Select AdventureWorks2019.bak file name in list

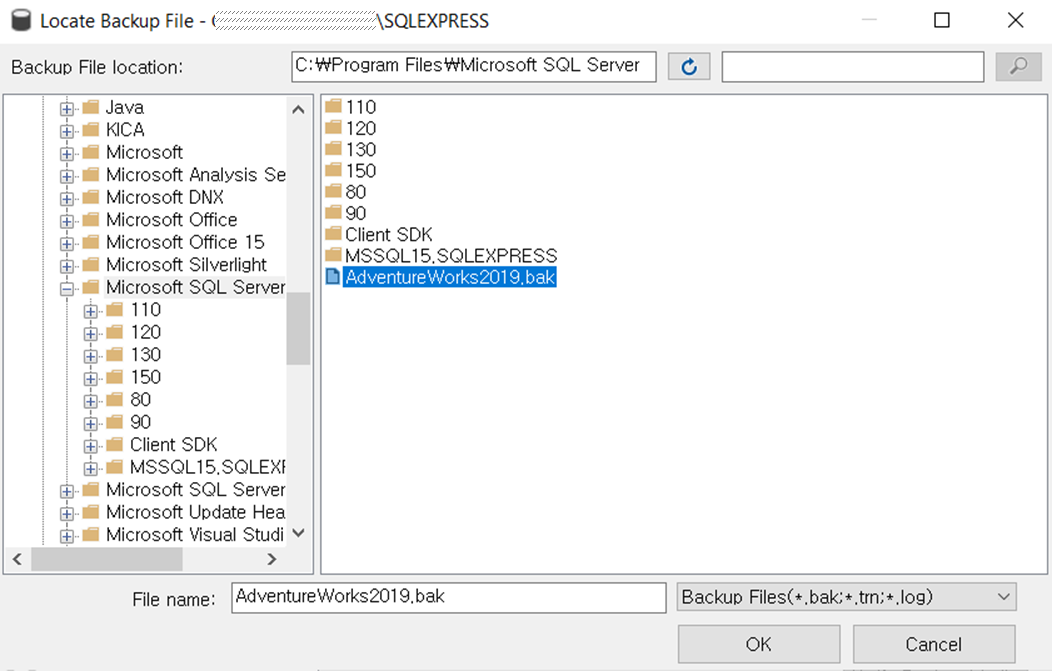[x=450, y=277]
